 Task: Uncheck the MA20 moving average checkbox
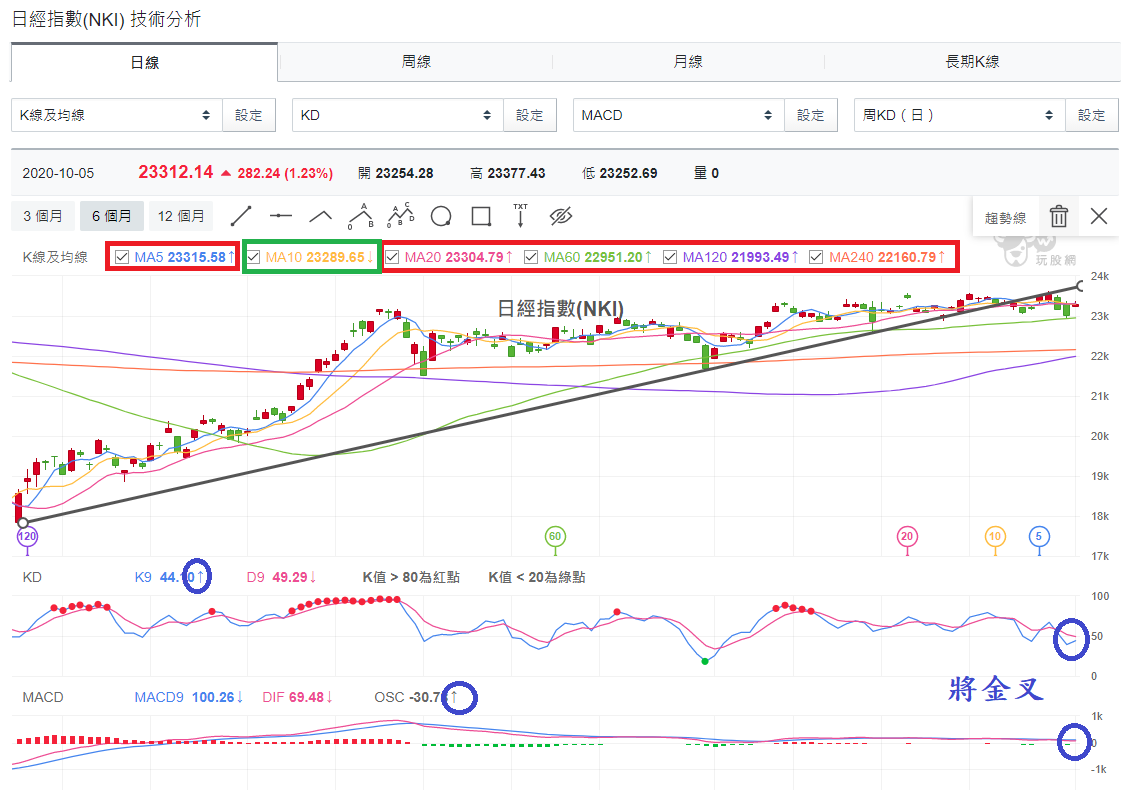coord(392,257)
